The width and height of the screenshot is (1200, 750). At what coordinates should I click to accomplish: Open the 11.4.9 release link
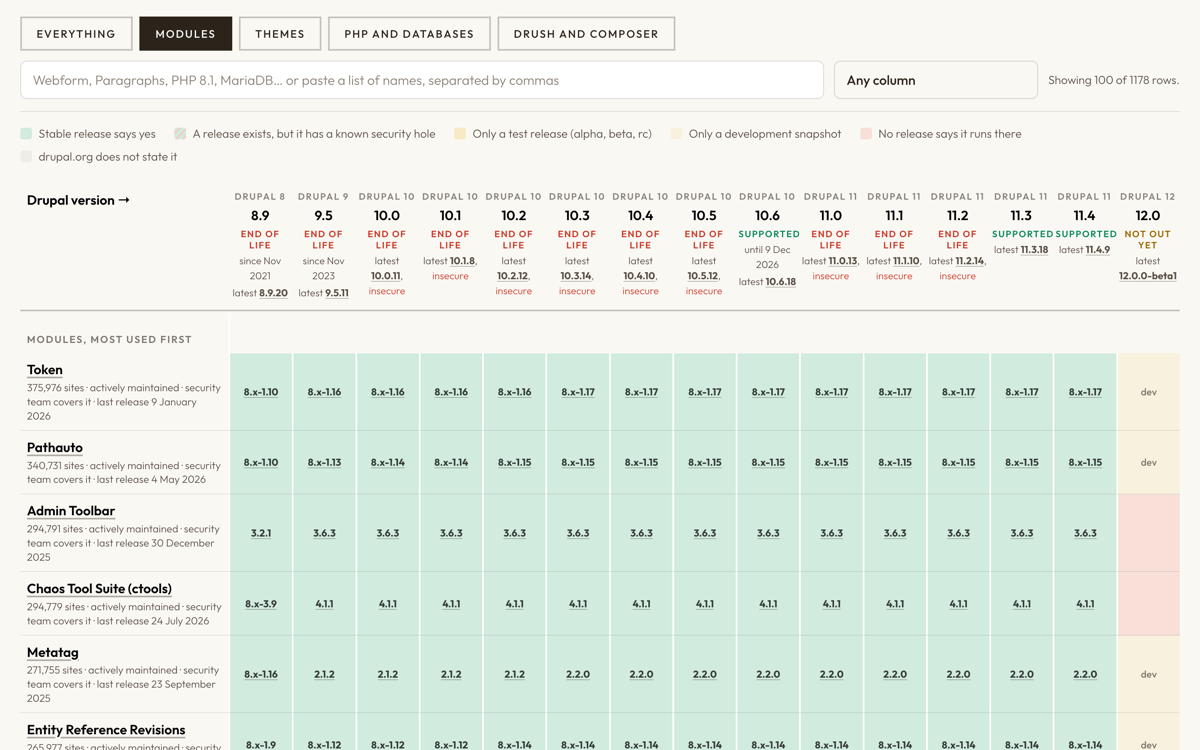click(1098, 250)
